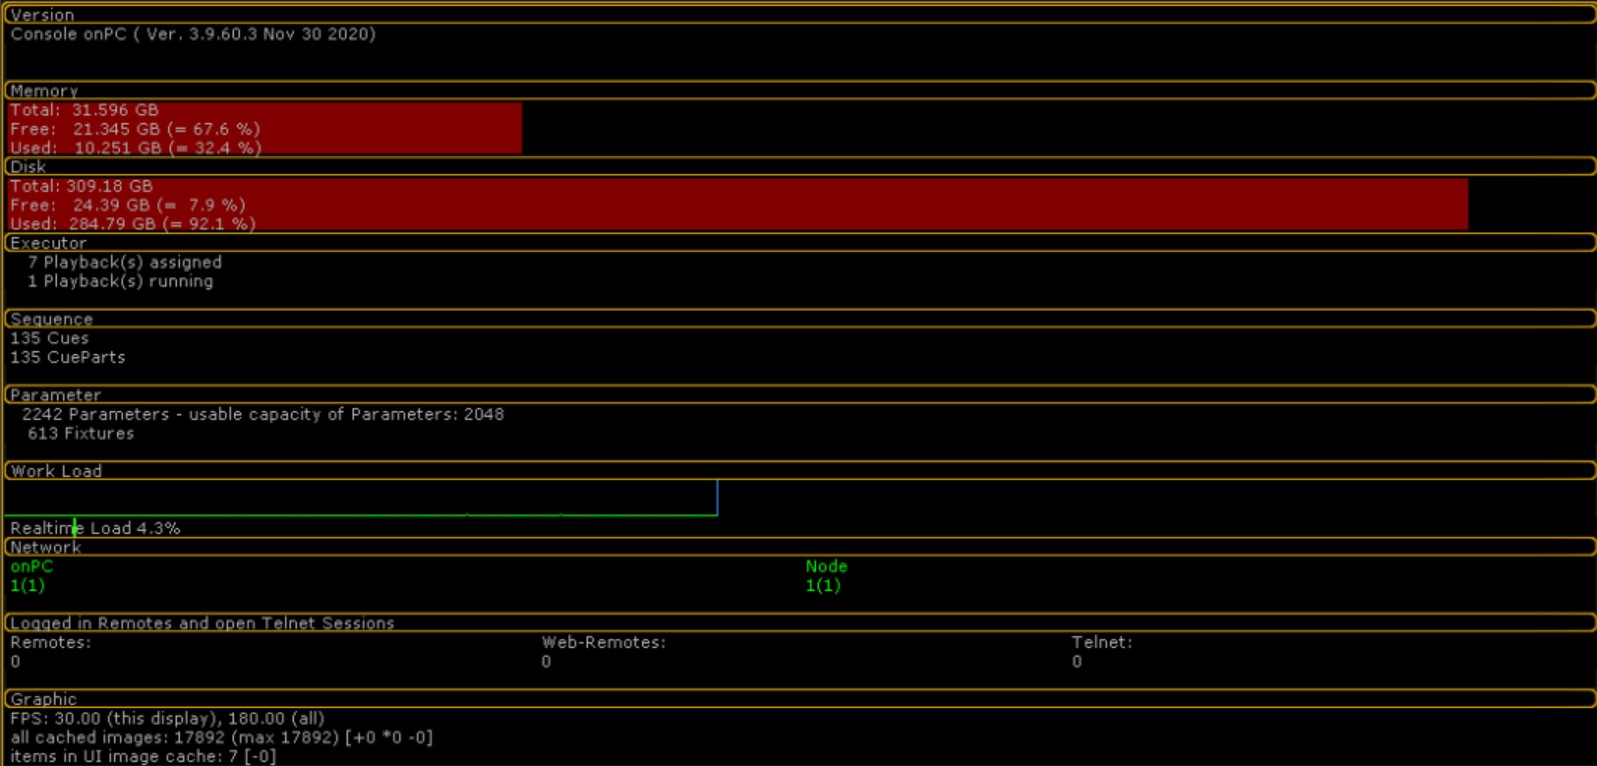
Task: Select the Sequence section header
Action: coord(51,319)
